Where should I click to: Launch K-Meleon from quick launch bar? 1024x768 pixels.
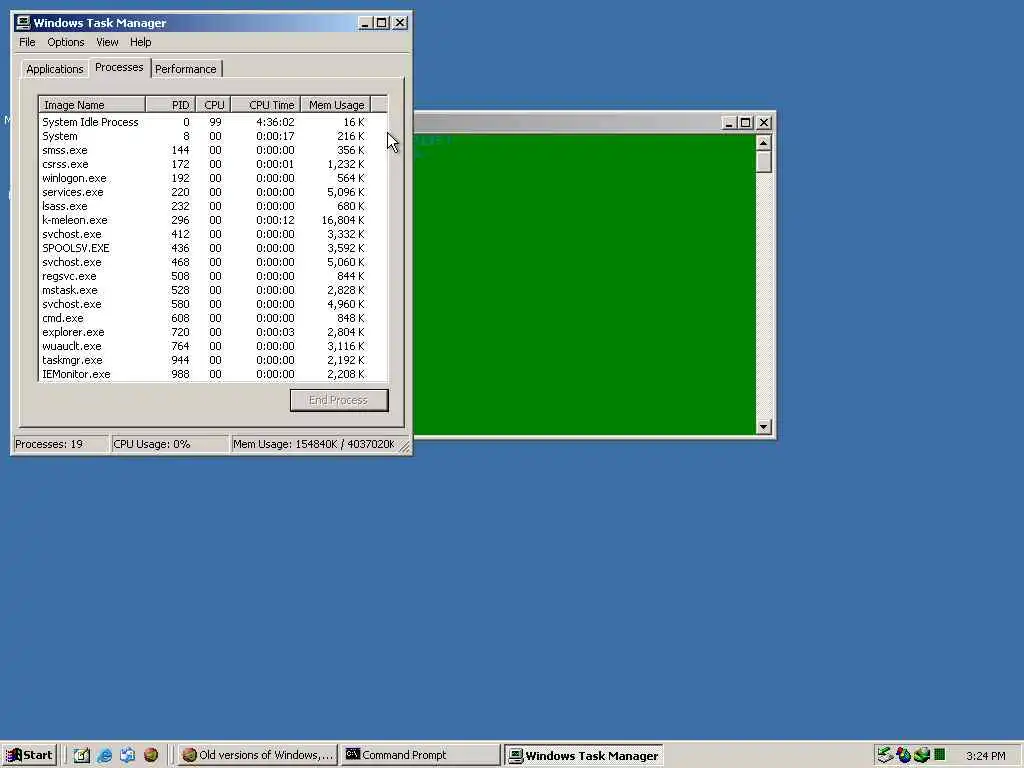point(151,755)
